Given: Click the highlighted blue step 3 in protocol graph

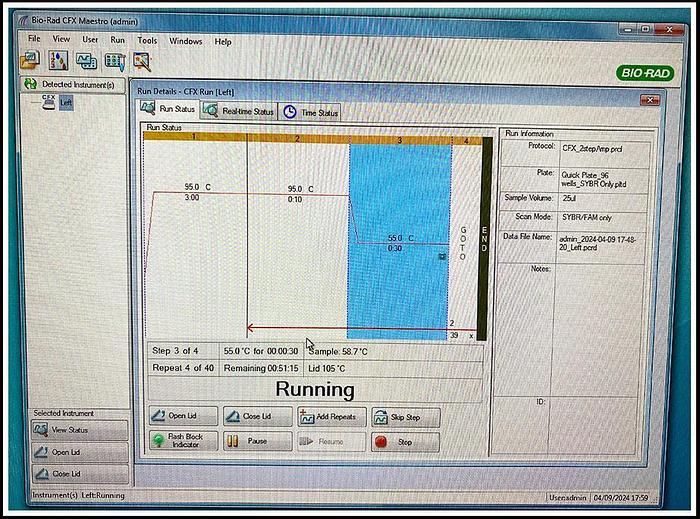Looking at the screenshot, I should tap(399, 200).
